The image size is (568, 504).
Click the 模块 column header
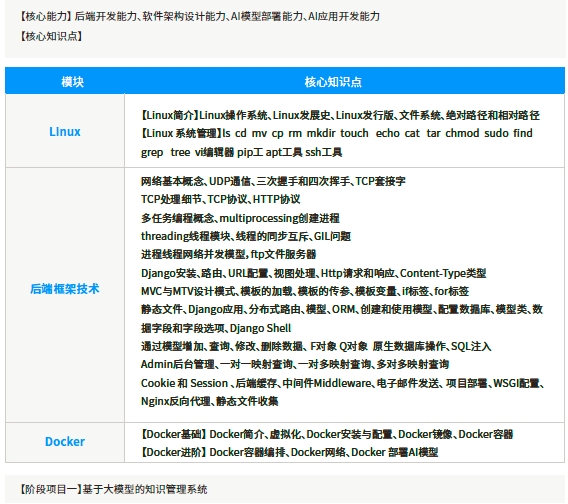click(x=72, y=82)
